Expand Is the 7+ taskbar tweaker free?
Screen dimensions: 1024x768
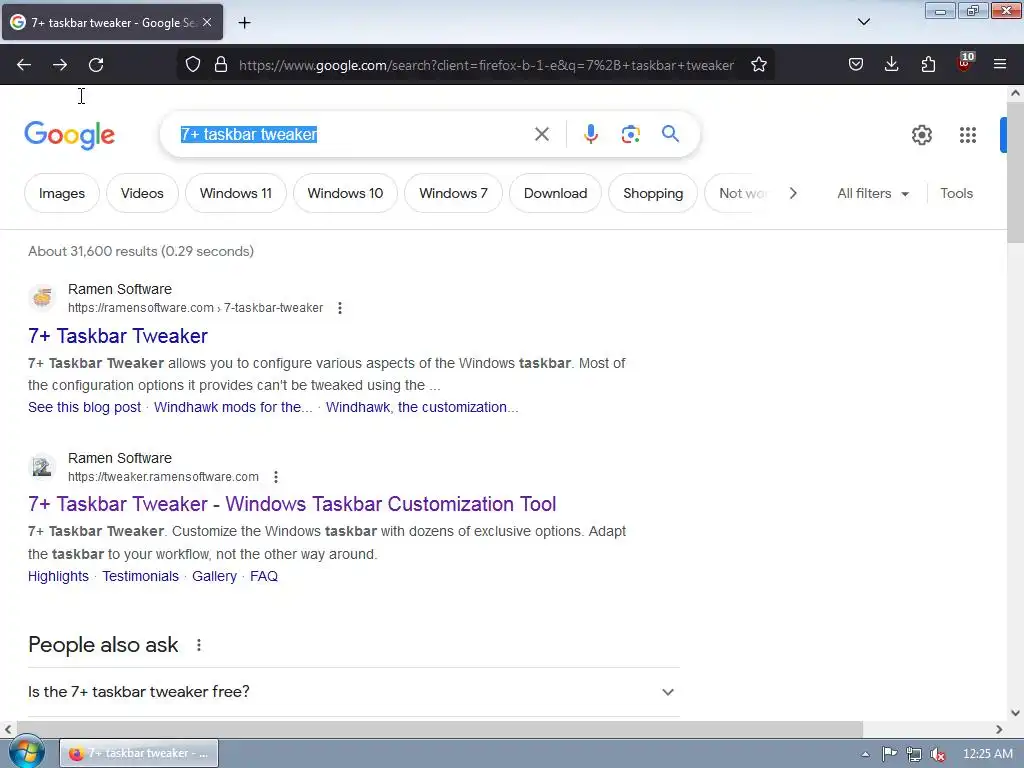point(353,692)
